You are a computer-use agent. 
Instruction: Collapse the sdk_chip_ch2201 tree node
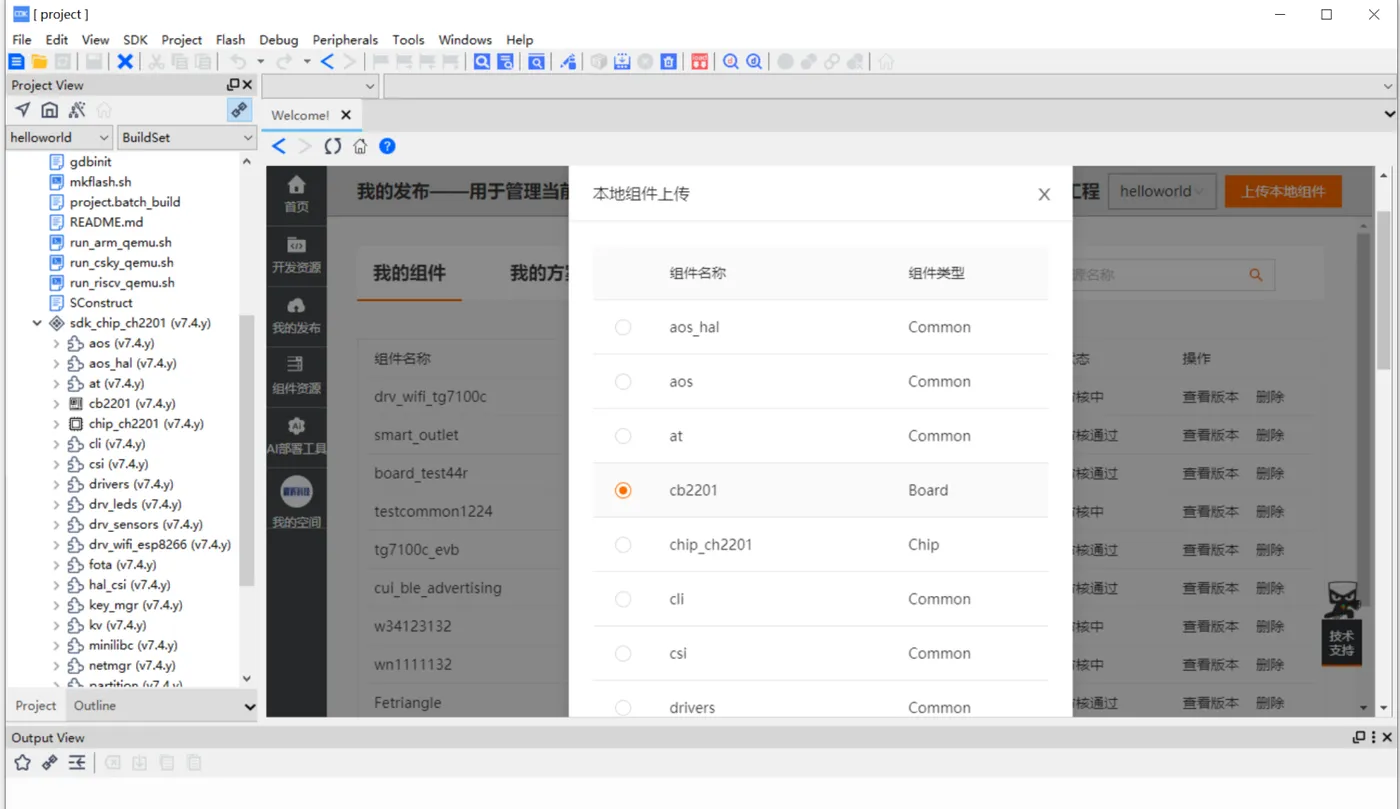(37, 323)
